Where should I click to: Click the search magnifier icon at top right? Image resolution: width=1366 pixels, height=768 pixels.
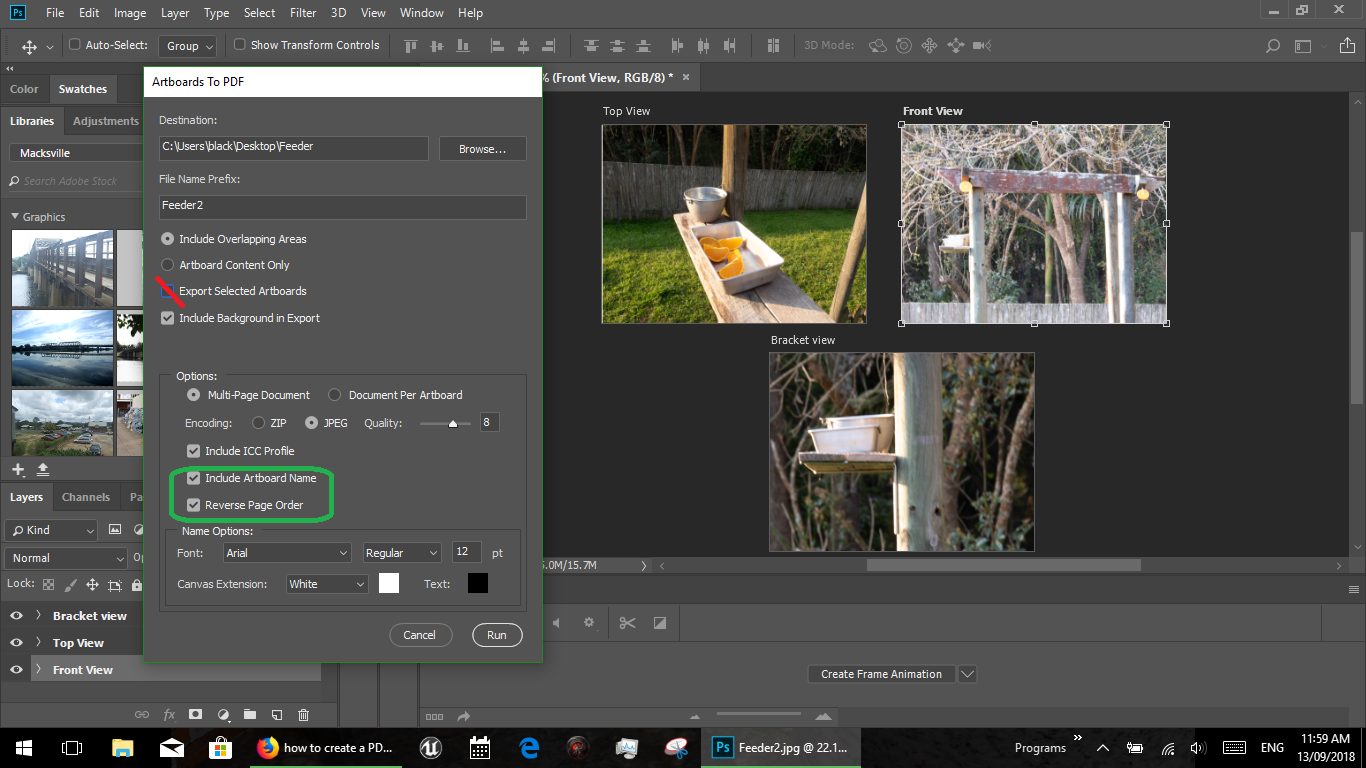point(1273,46)
